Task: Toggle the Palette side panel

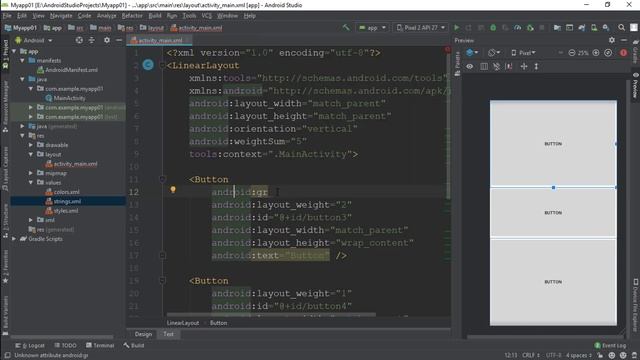Action: coord(457,63)
